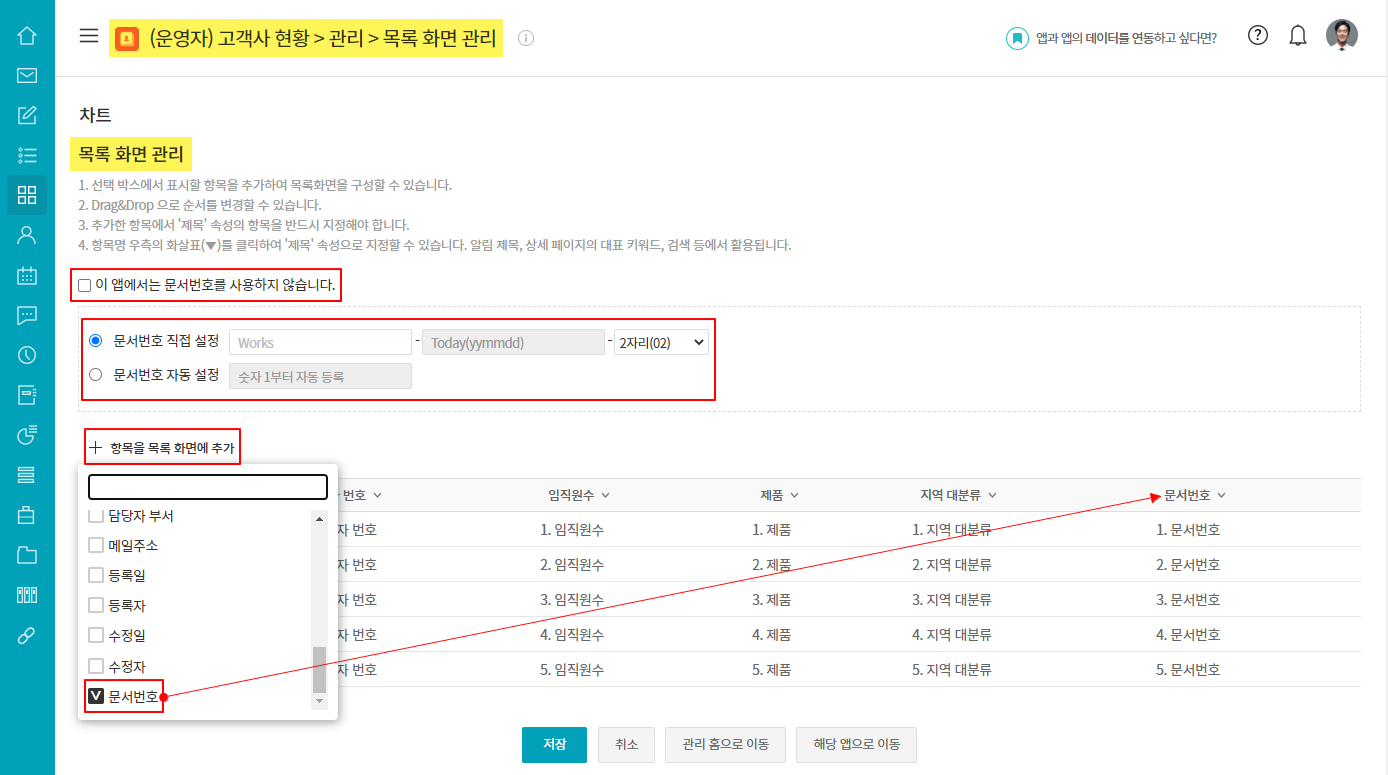
Task: Open the notifications bell icon
Action: click(1298, 36)
